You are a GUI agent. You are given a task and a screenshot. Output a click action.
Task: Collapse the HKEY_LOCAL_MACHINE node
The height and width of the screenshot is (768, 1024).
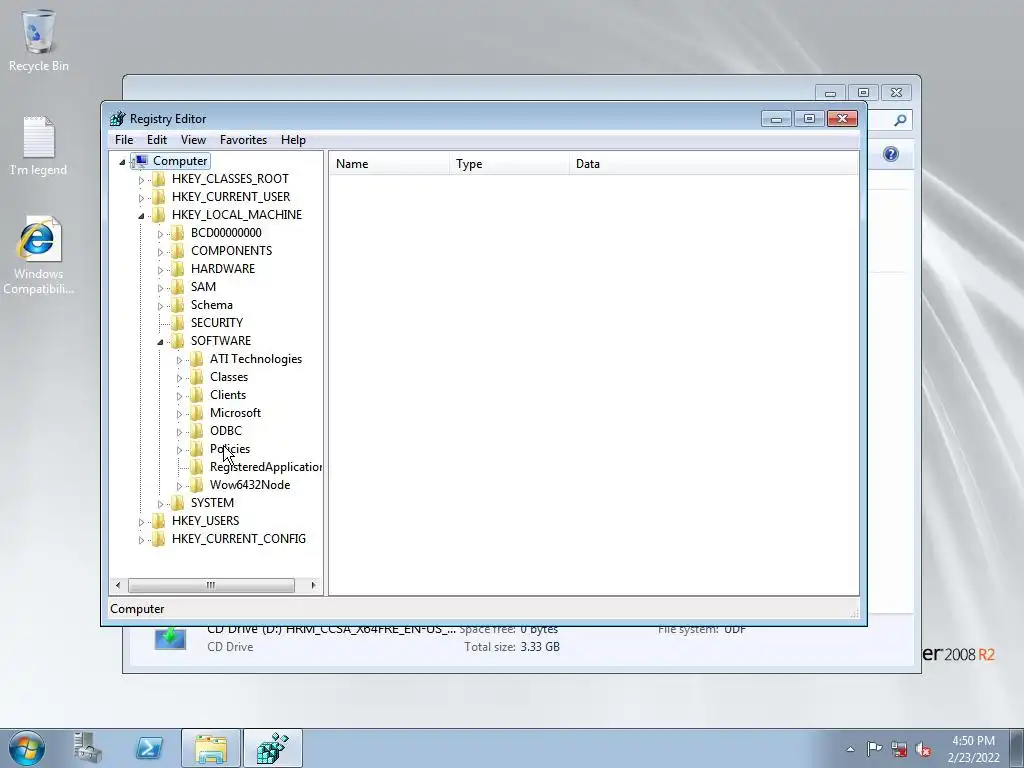pyautogui.click(x=141, y=216)
